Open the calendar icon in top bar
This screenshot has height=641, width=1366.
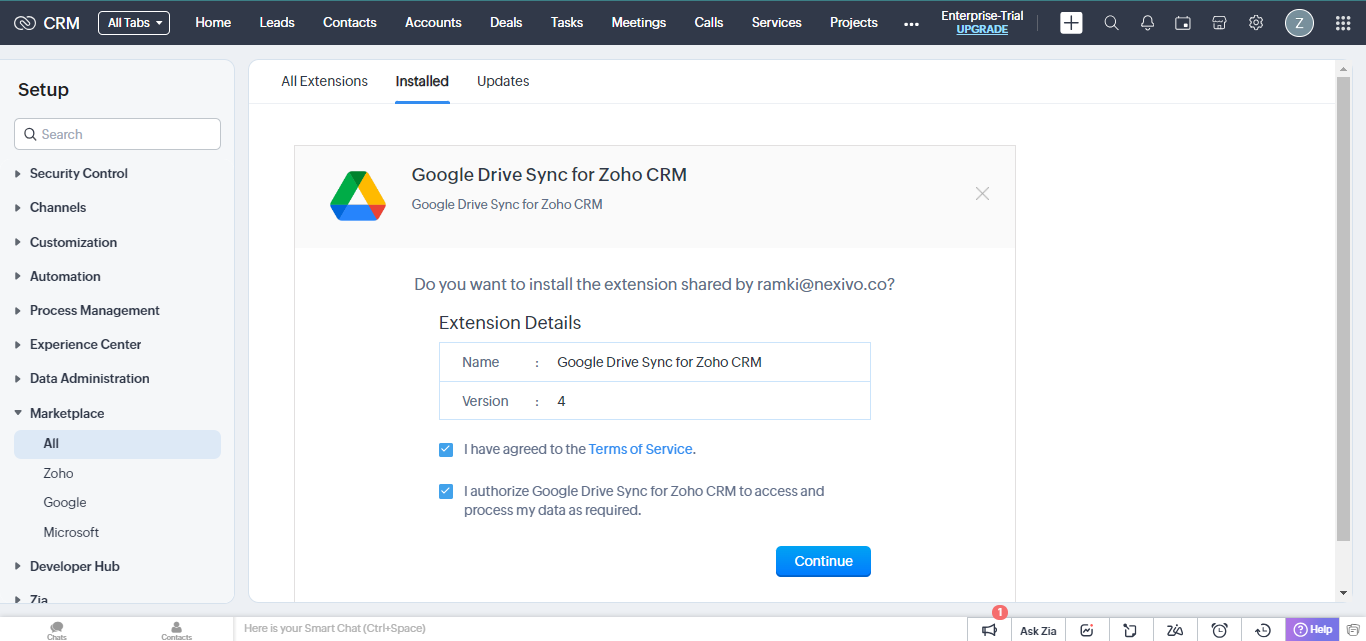1183,23
